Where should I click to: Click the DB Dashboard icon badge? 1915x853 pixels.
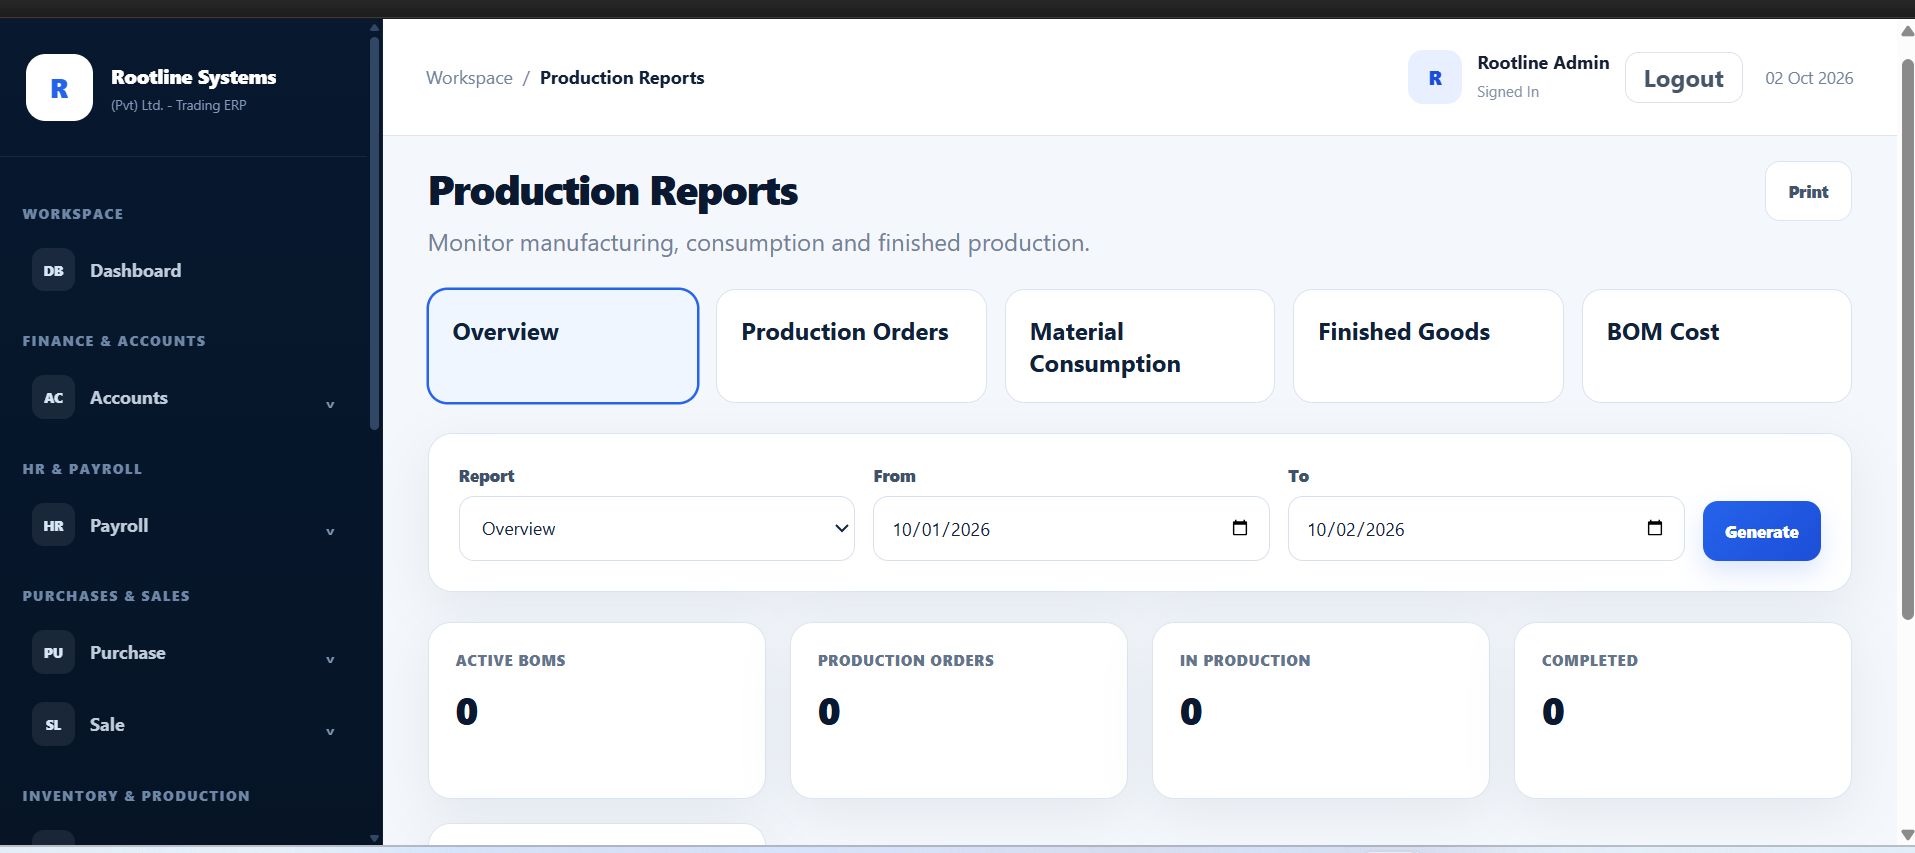[x=54, y=270]
